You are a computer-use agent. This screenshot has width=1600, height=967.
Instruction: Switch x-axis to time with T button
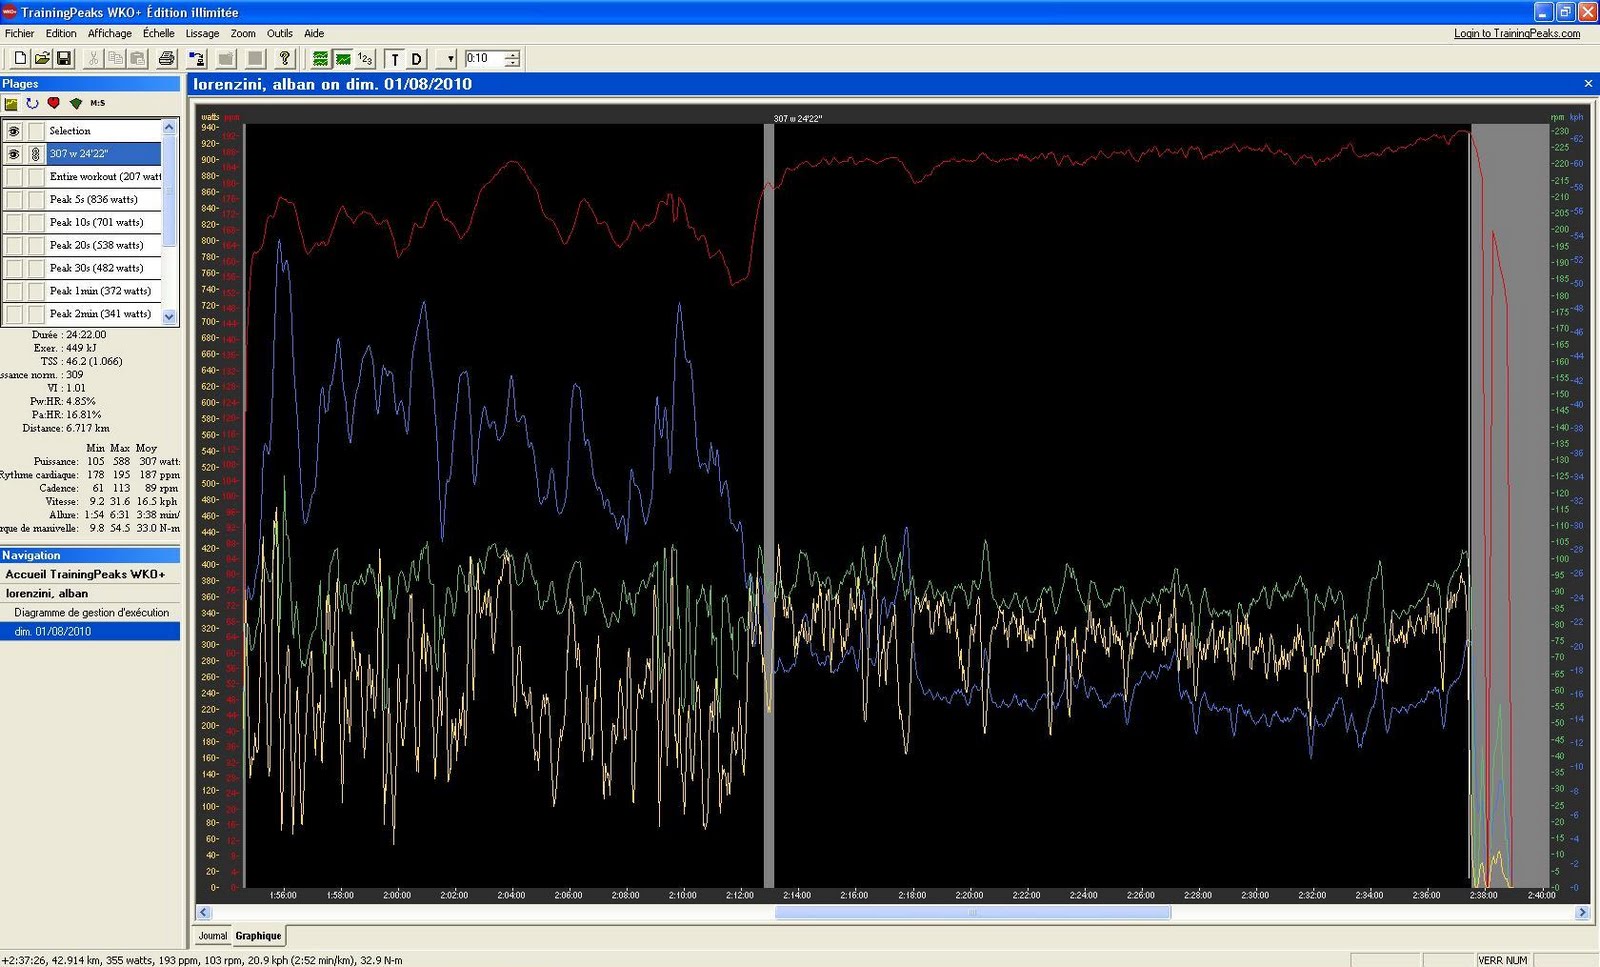pos(395,59)
